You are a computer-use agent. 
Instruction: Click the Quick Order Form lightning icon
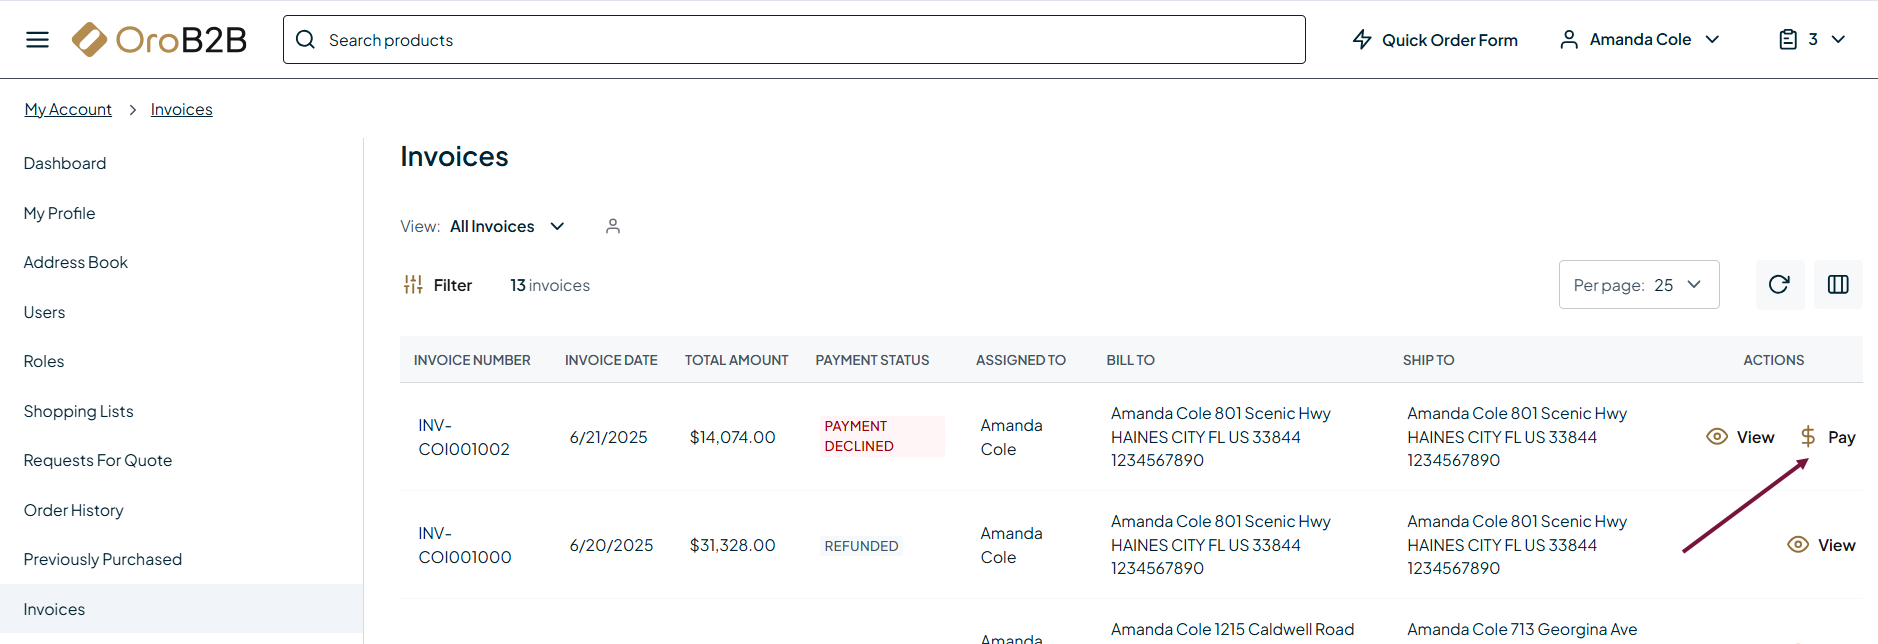(1362, 40)
